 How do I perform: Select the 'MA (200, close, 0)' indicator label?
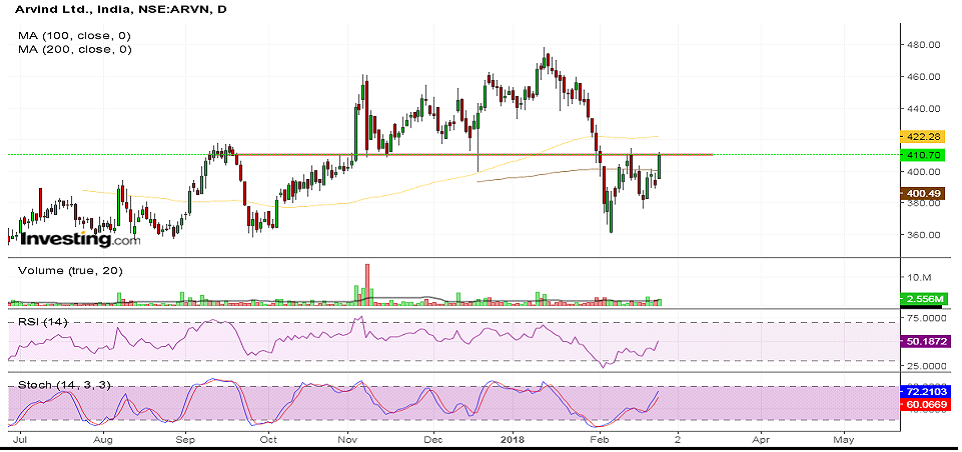(74, 50)
